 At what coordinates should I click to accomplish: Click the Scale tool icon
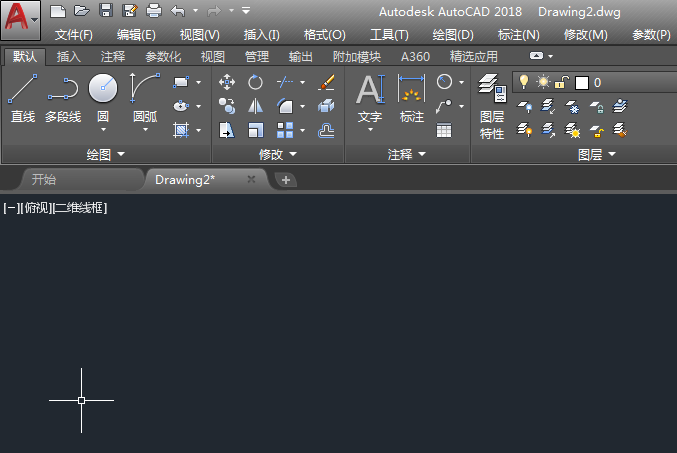click(x=255, y=130)
